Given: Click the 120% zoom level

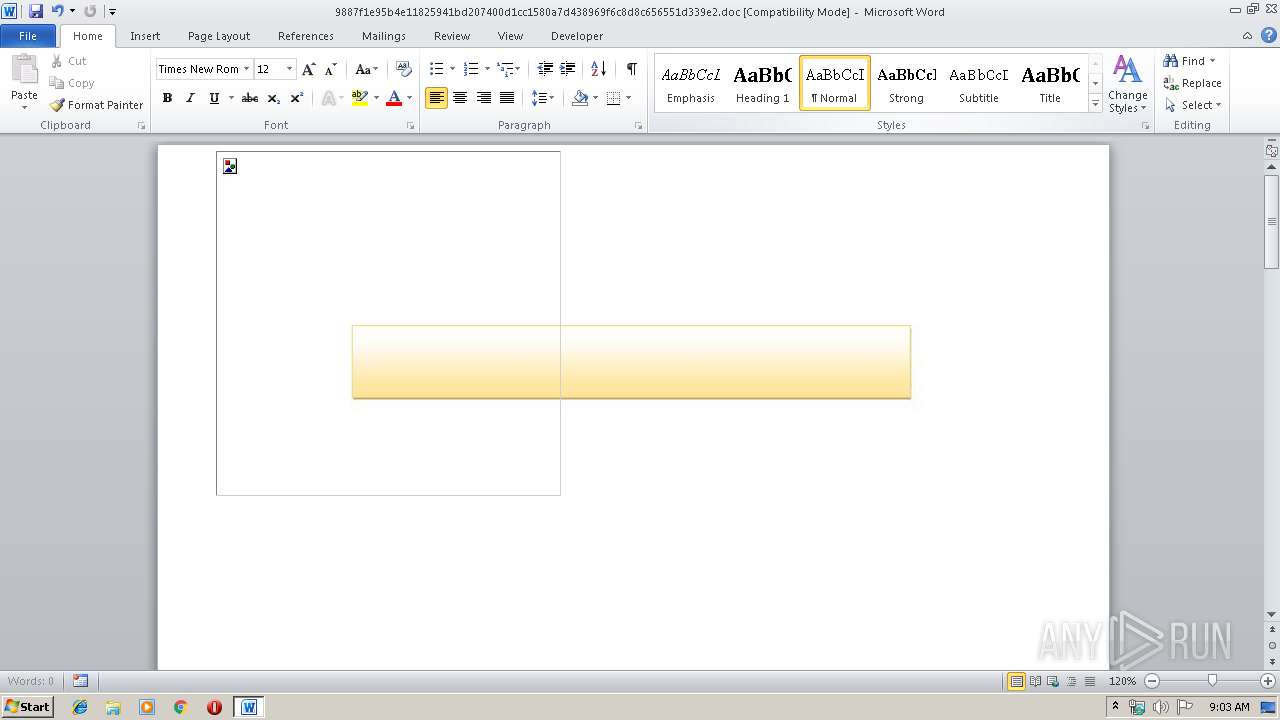Looking at the screenshot, I should [x=1122, y=681].
